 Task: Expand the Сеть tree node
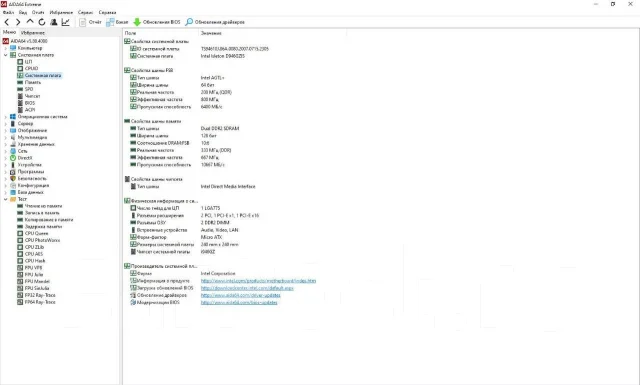tap(5, 151)
